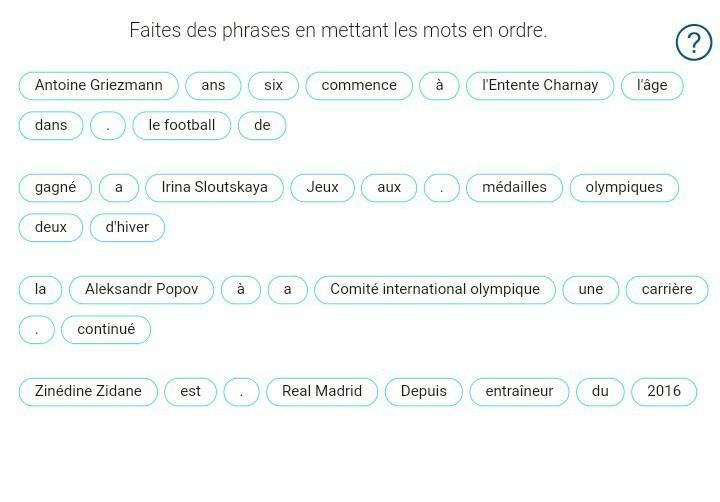The width and height of the screenshot is (720, 502).
Task: Select 'Comité international olympique' chip
Action: (435, 290)
